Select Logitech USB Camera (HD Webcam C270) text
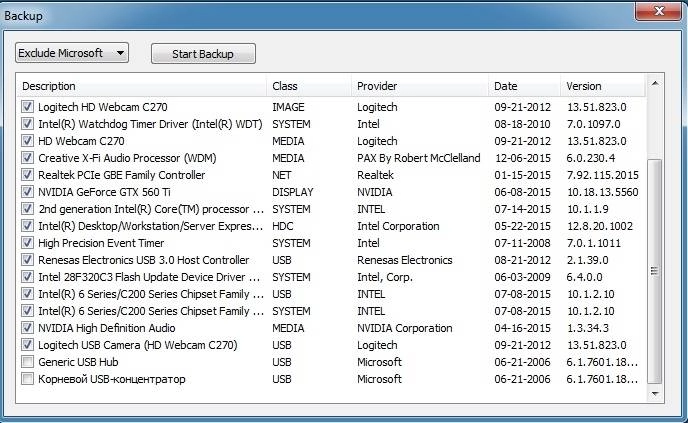This screenshot has width=688, height=423. (138, 345)
